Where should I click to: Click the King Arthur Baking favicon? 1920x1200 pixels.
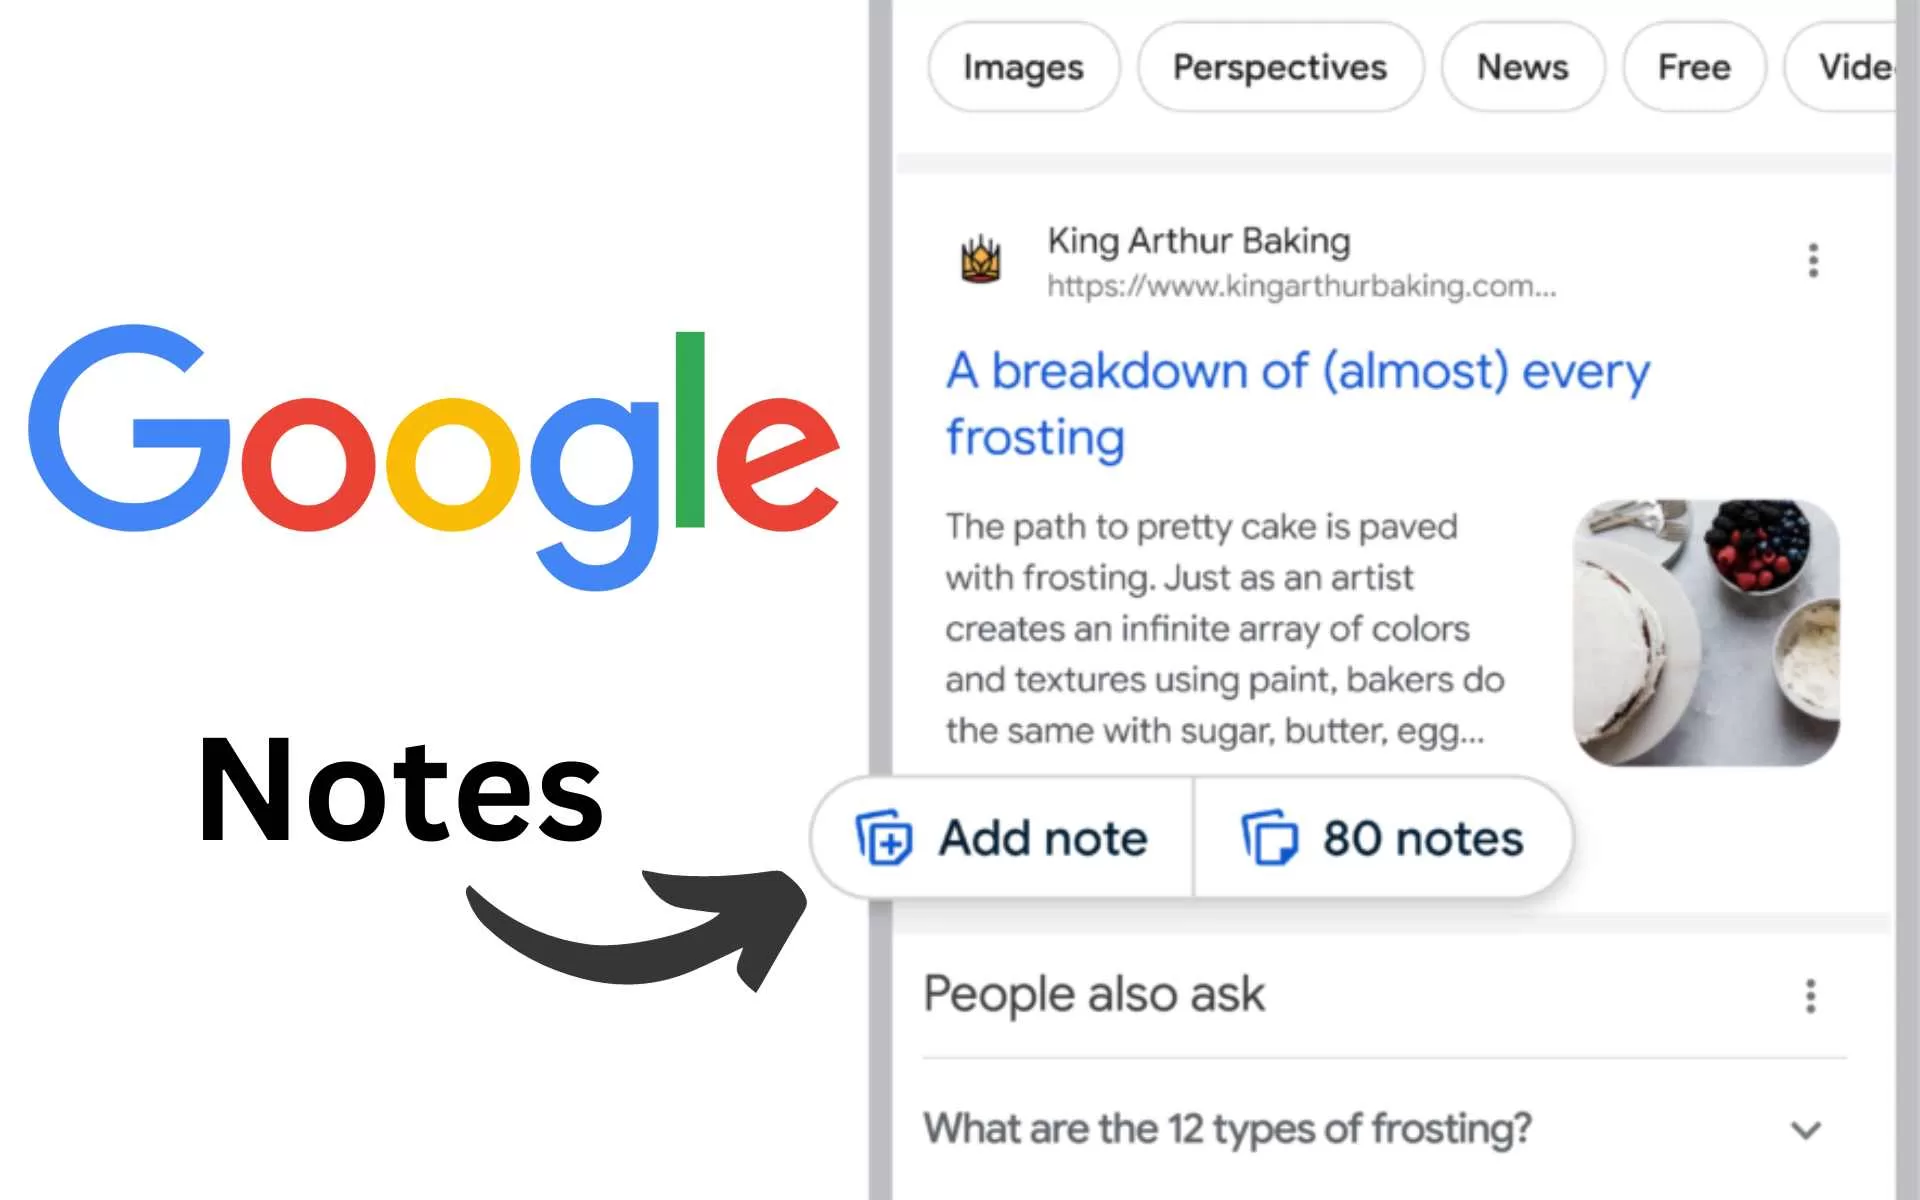click(979, 259)
